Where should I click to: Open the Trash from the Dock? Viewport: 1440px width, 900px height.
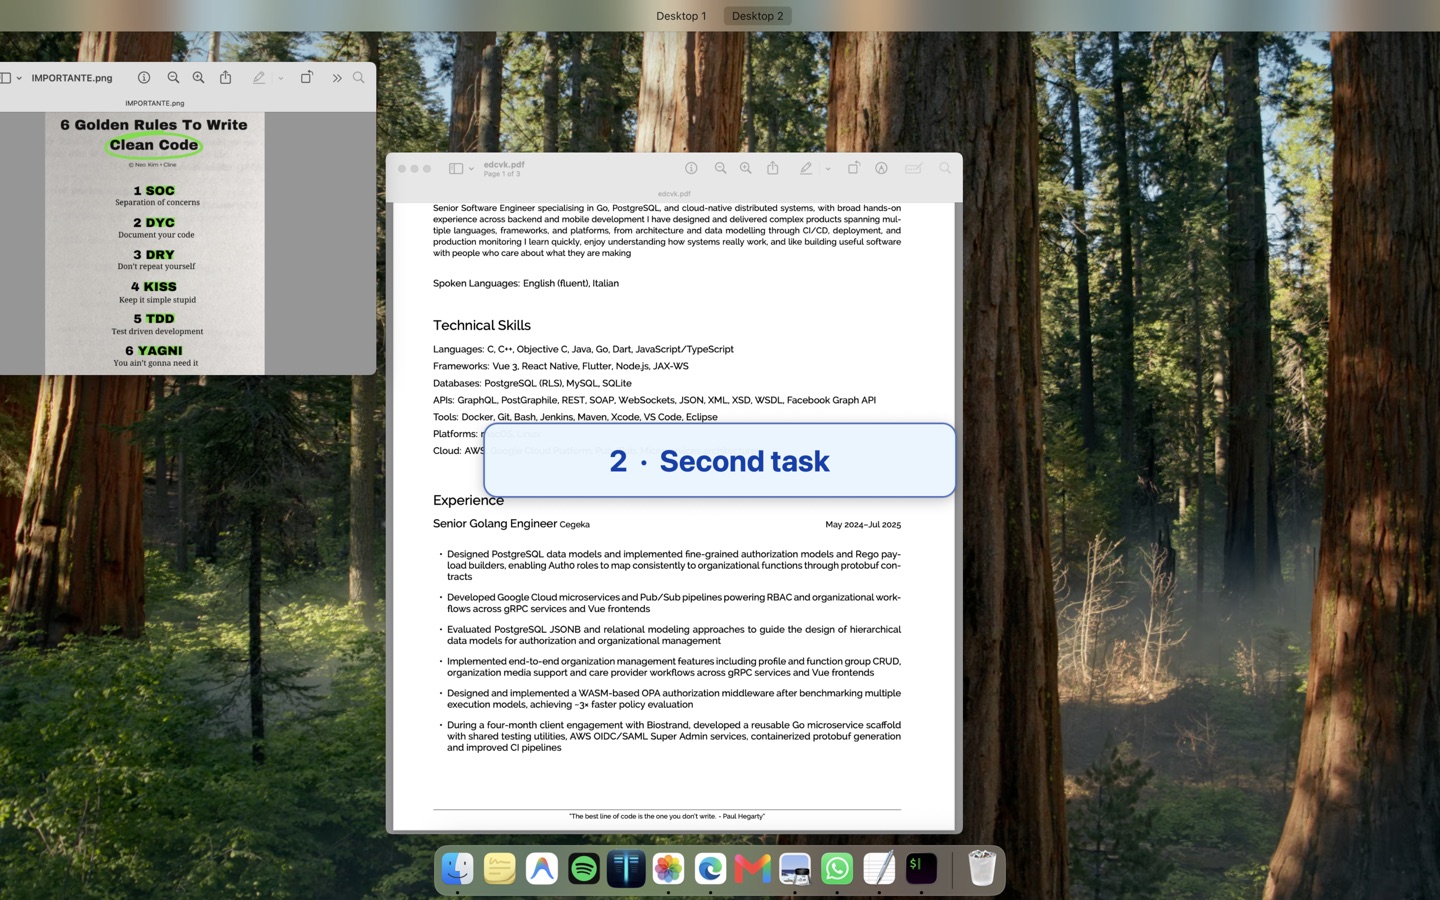coord(982,868)
